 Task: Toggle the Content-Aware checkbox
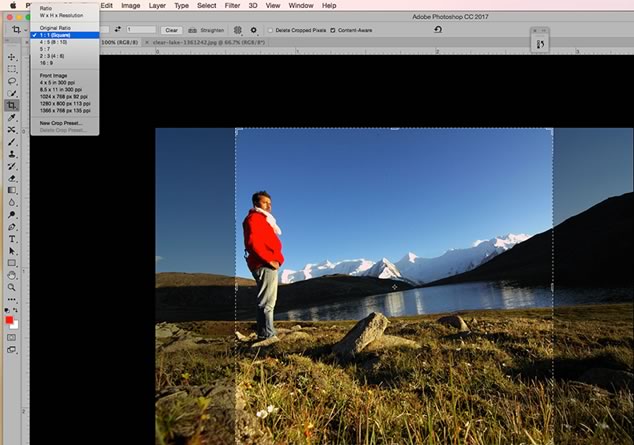click(333, 30)
